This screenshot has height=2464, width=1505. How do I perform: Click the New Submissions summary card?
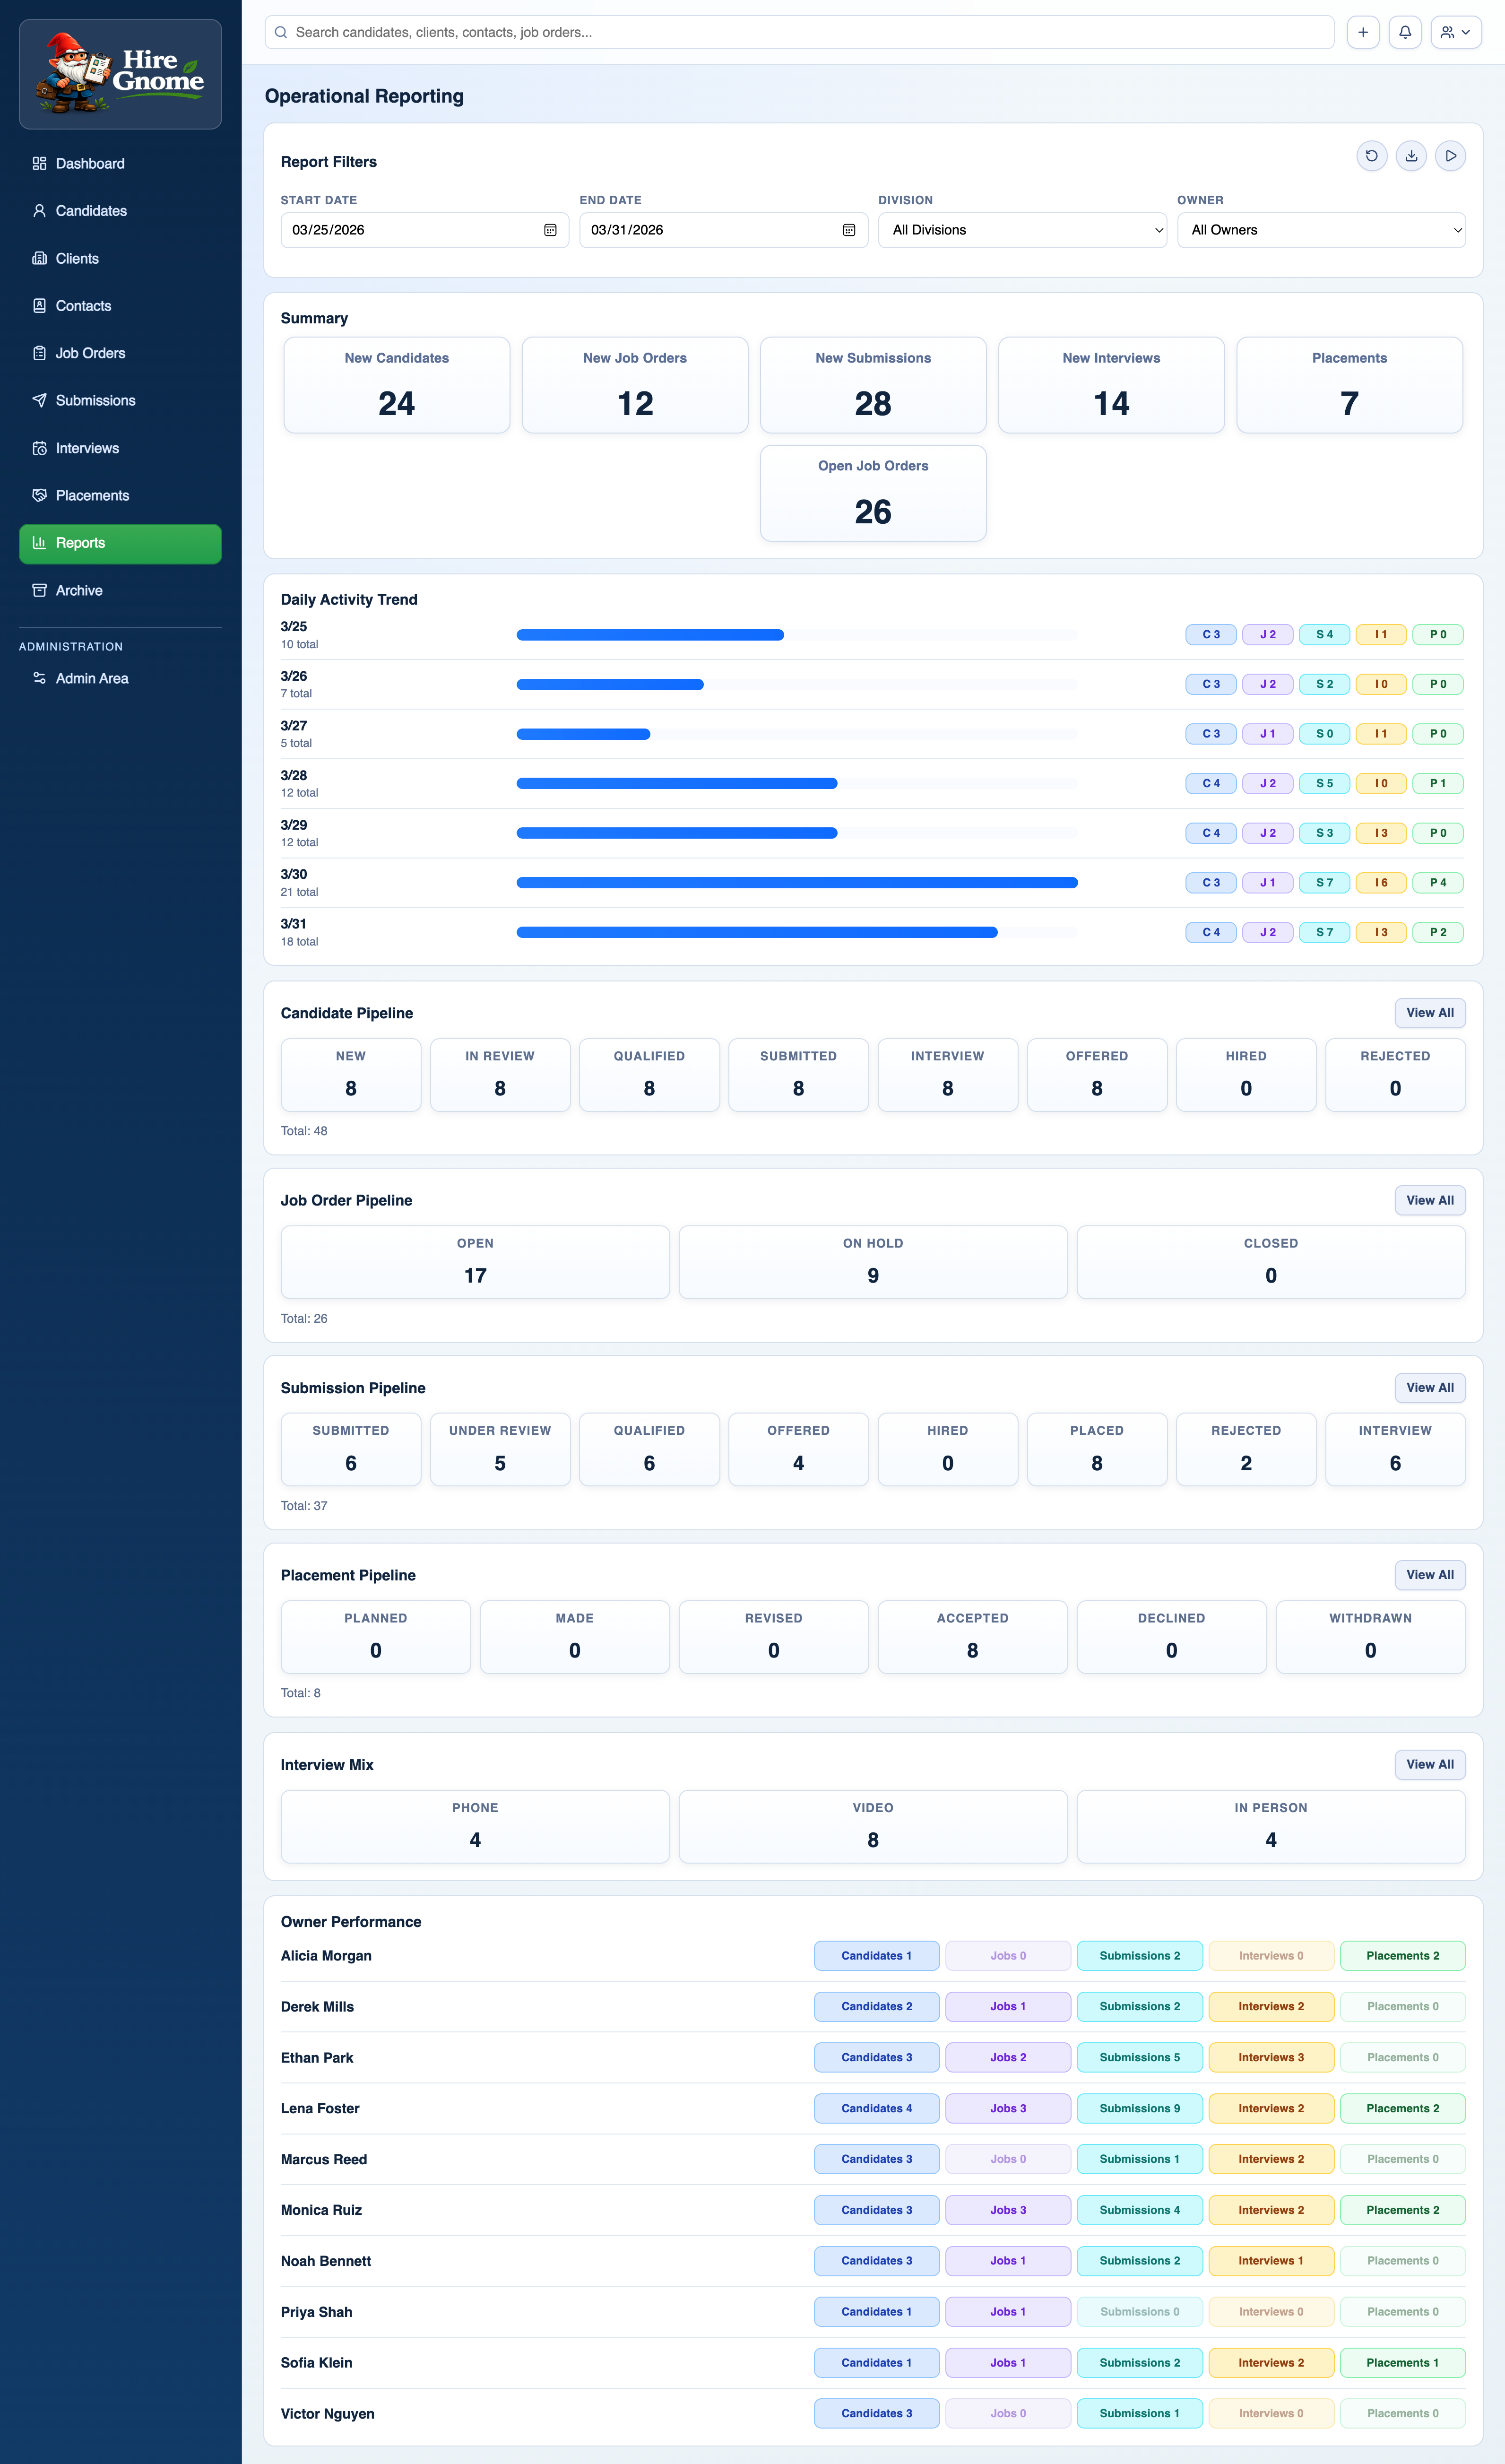click(x=872, y=385)
